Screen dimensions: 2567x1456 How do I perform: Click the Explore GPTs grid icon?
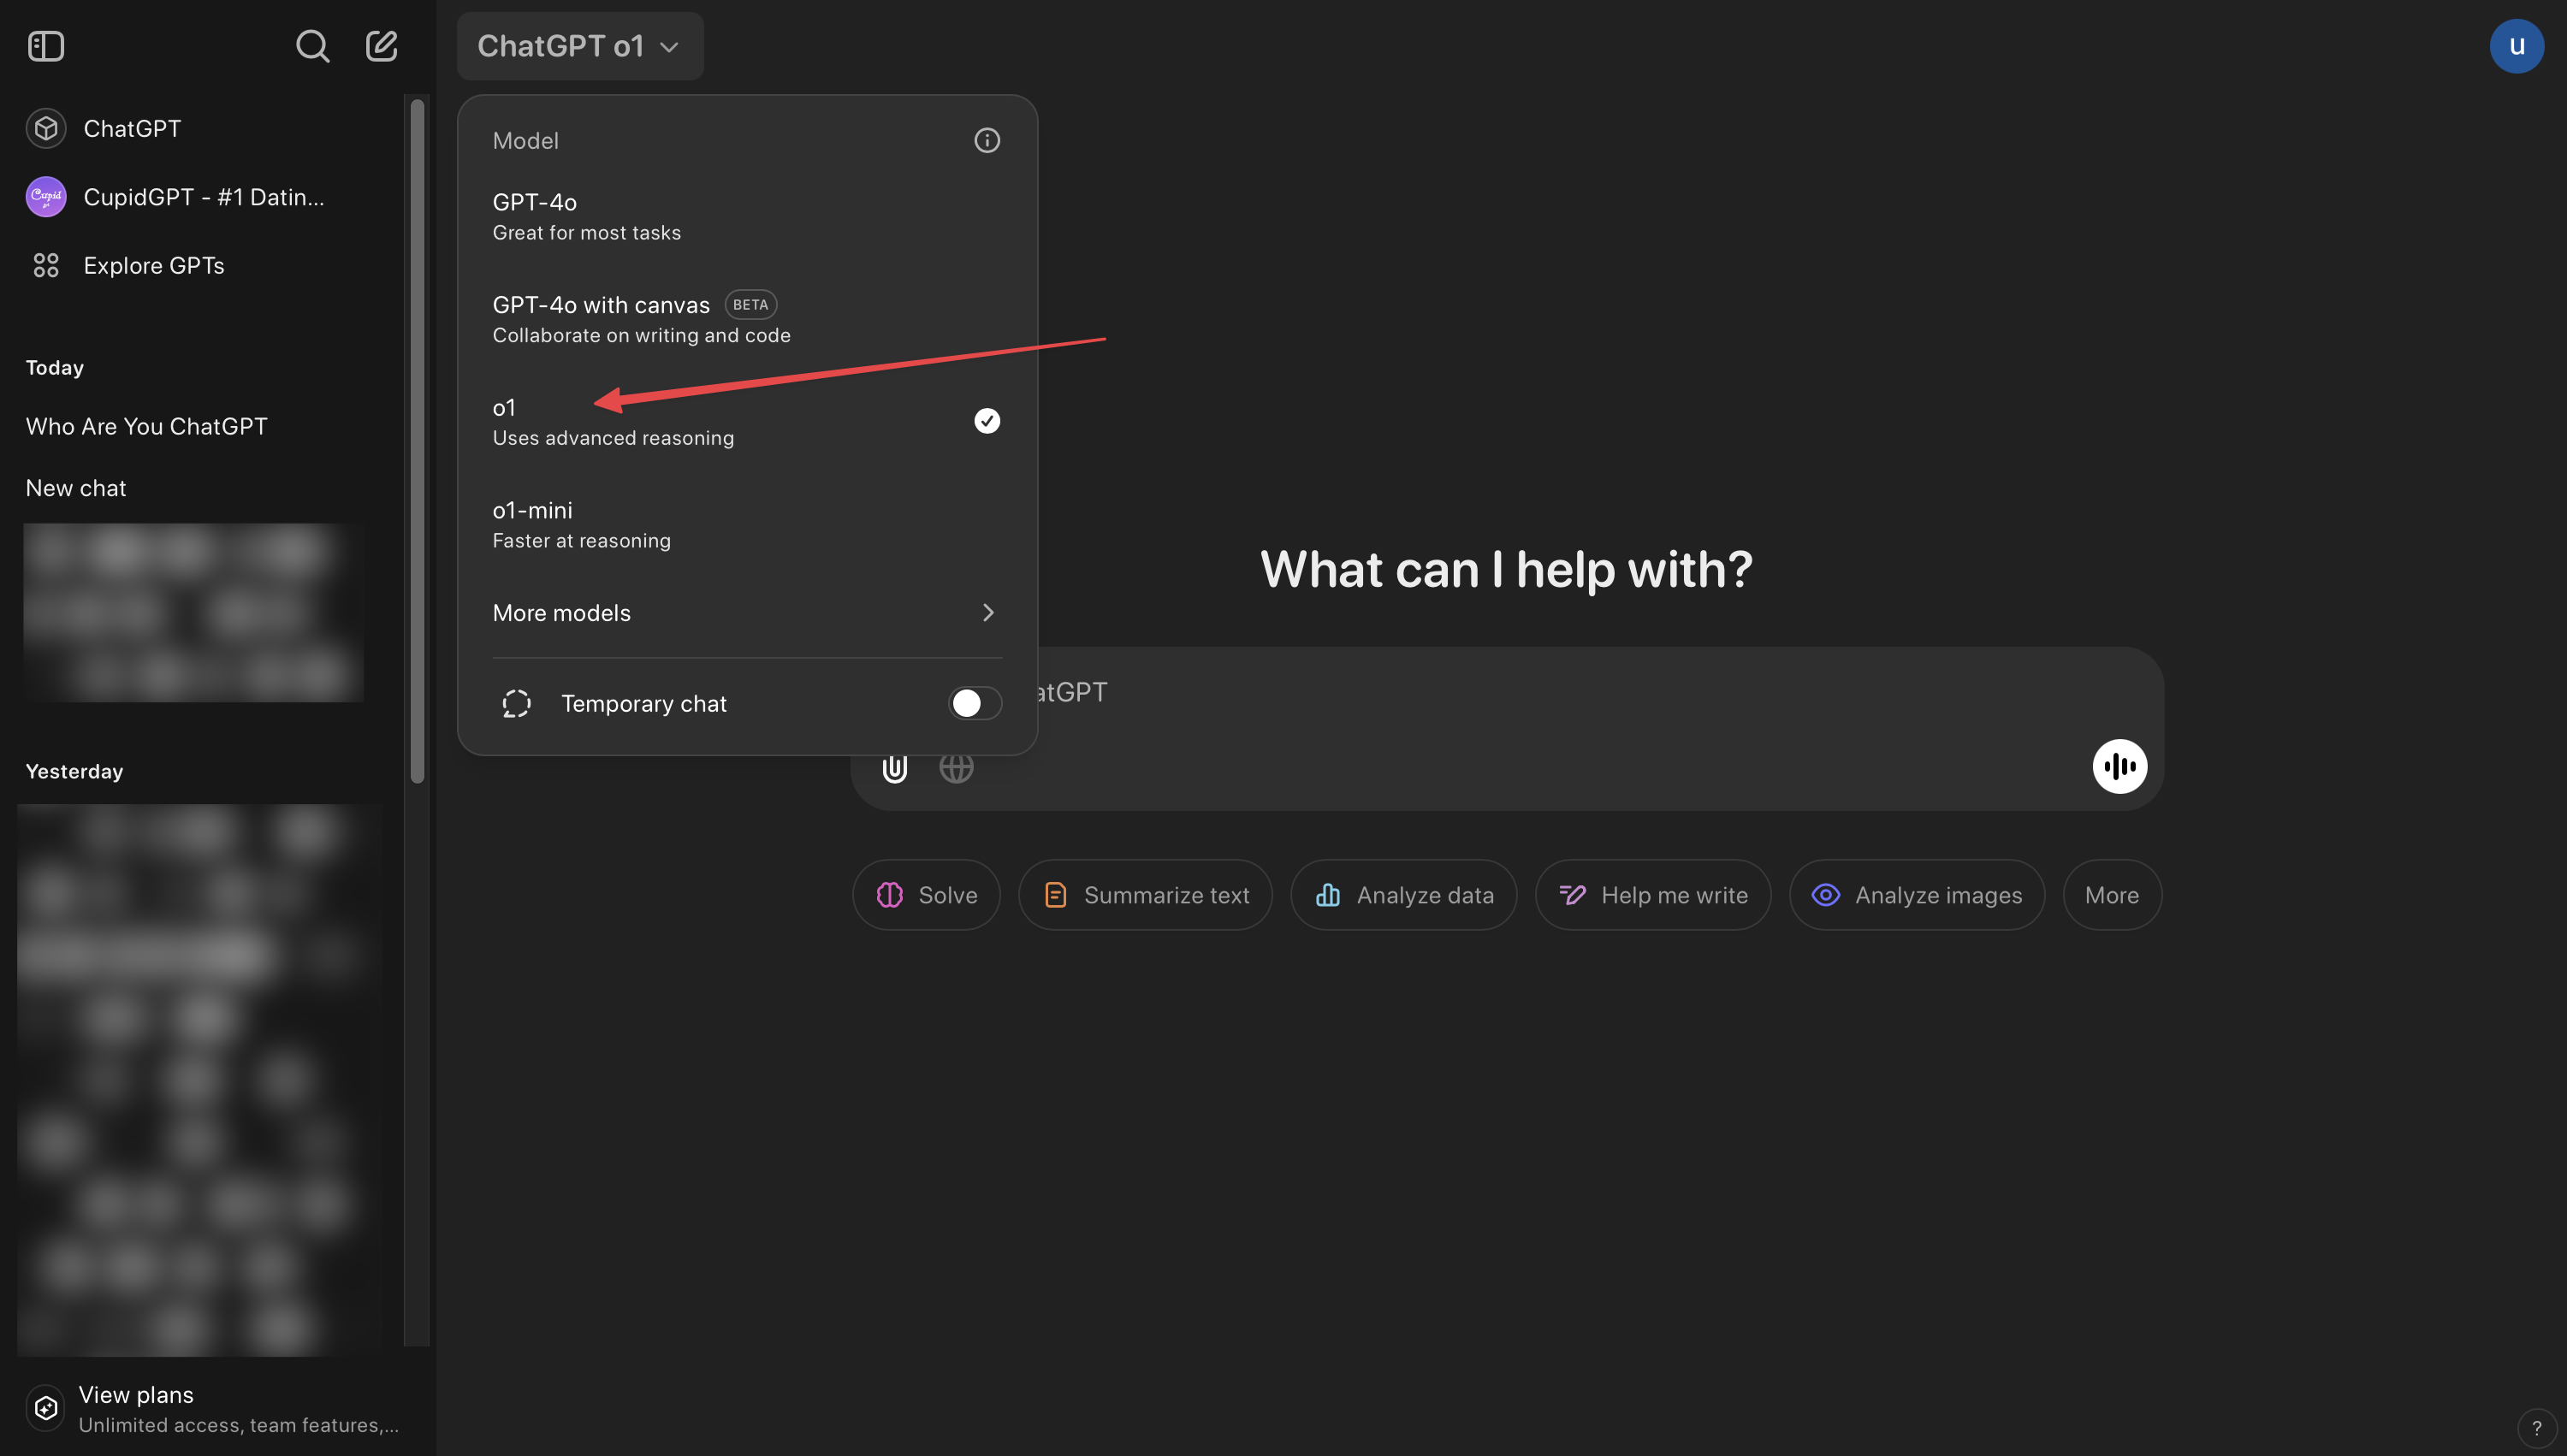(46, 265)
